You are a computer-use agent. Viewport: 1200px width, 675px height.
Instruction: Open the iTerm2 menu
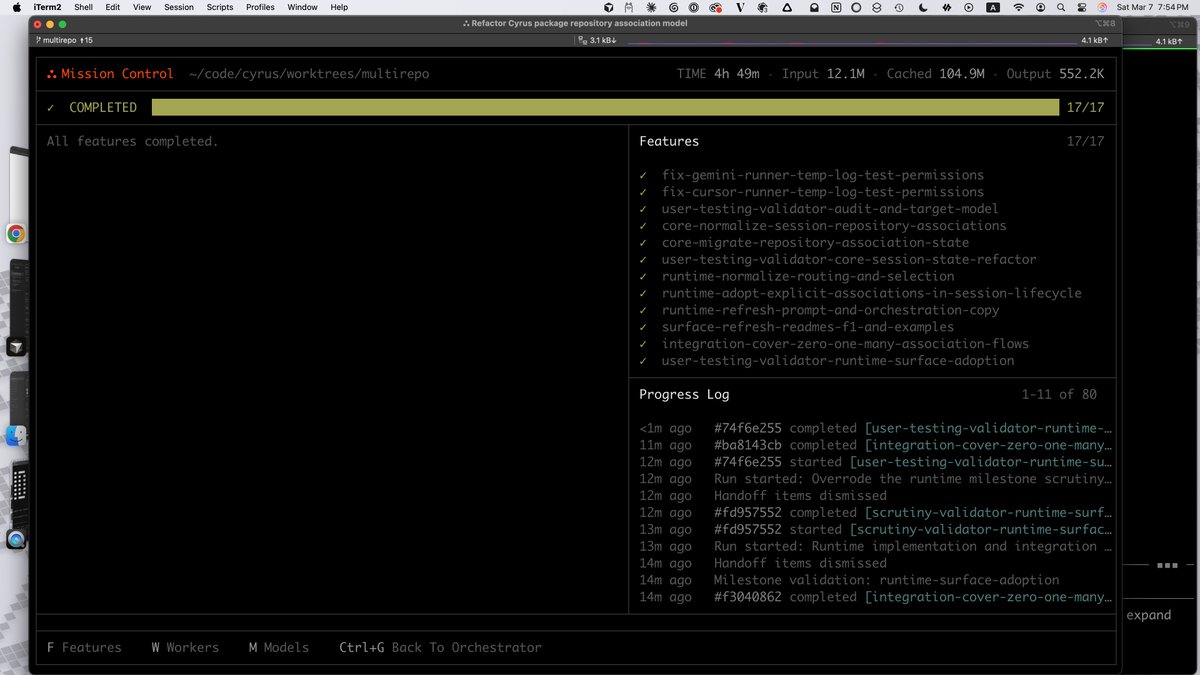[48, 7]
